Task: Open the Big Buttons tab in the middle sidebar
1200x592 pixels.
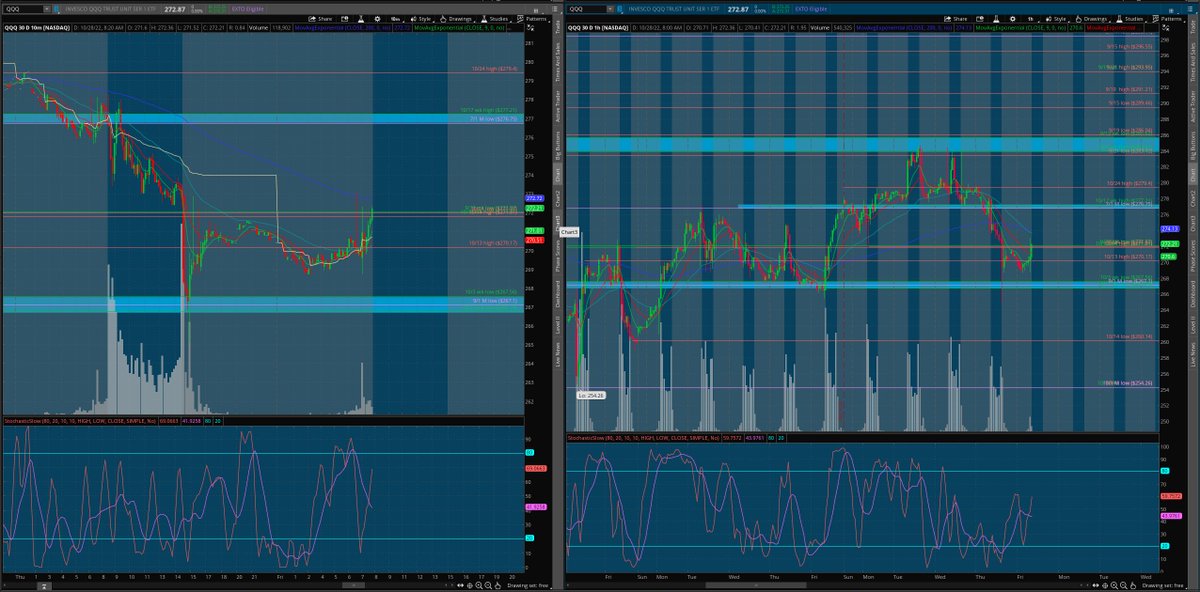Action: coord(558,147)
